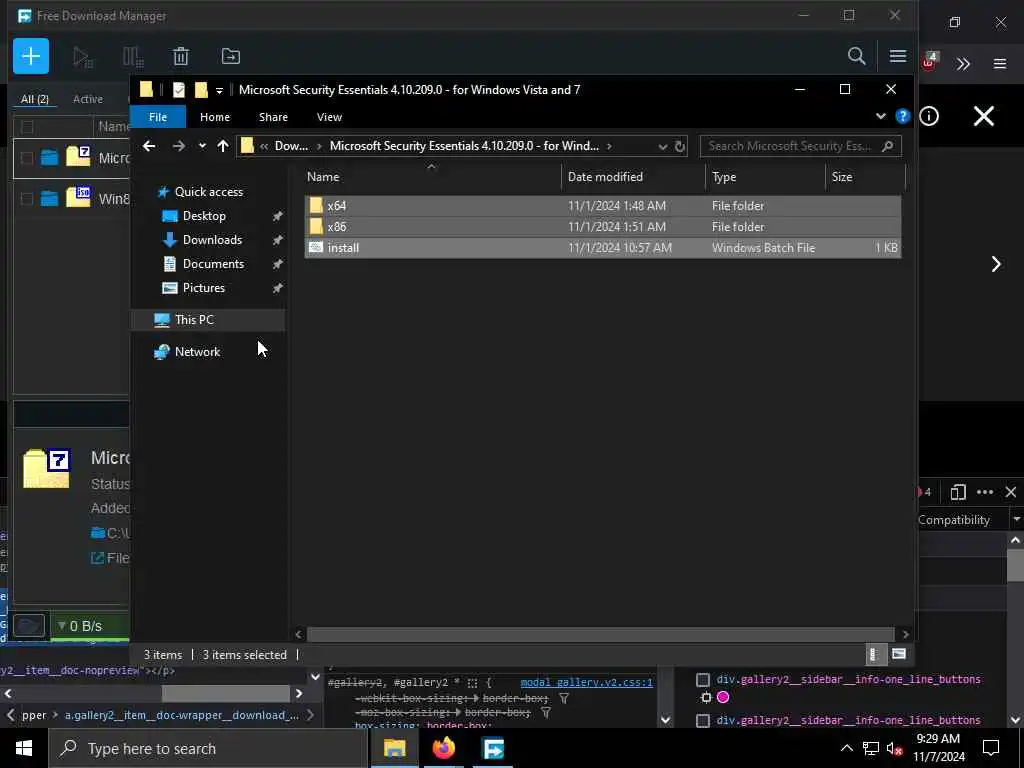Open the Share ribbon tab

[273, 117]
